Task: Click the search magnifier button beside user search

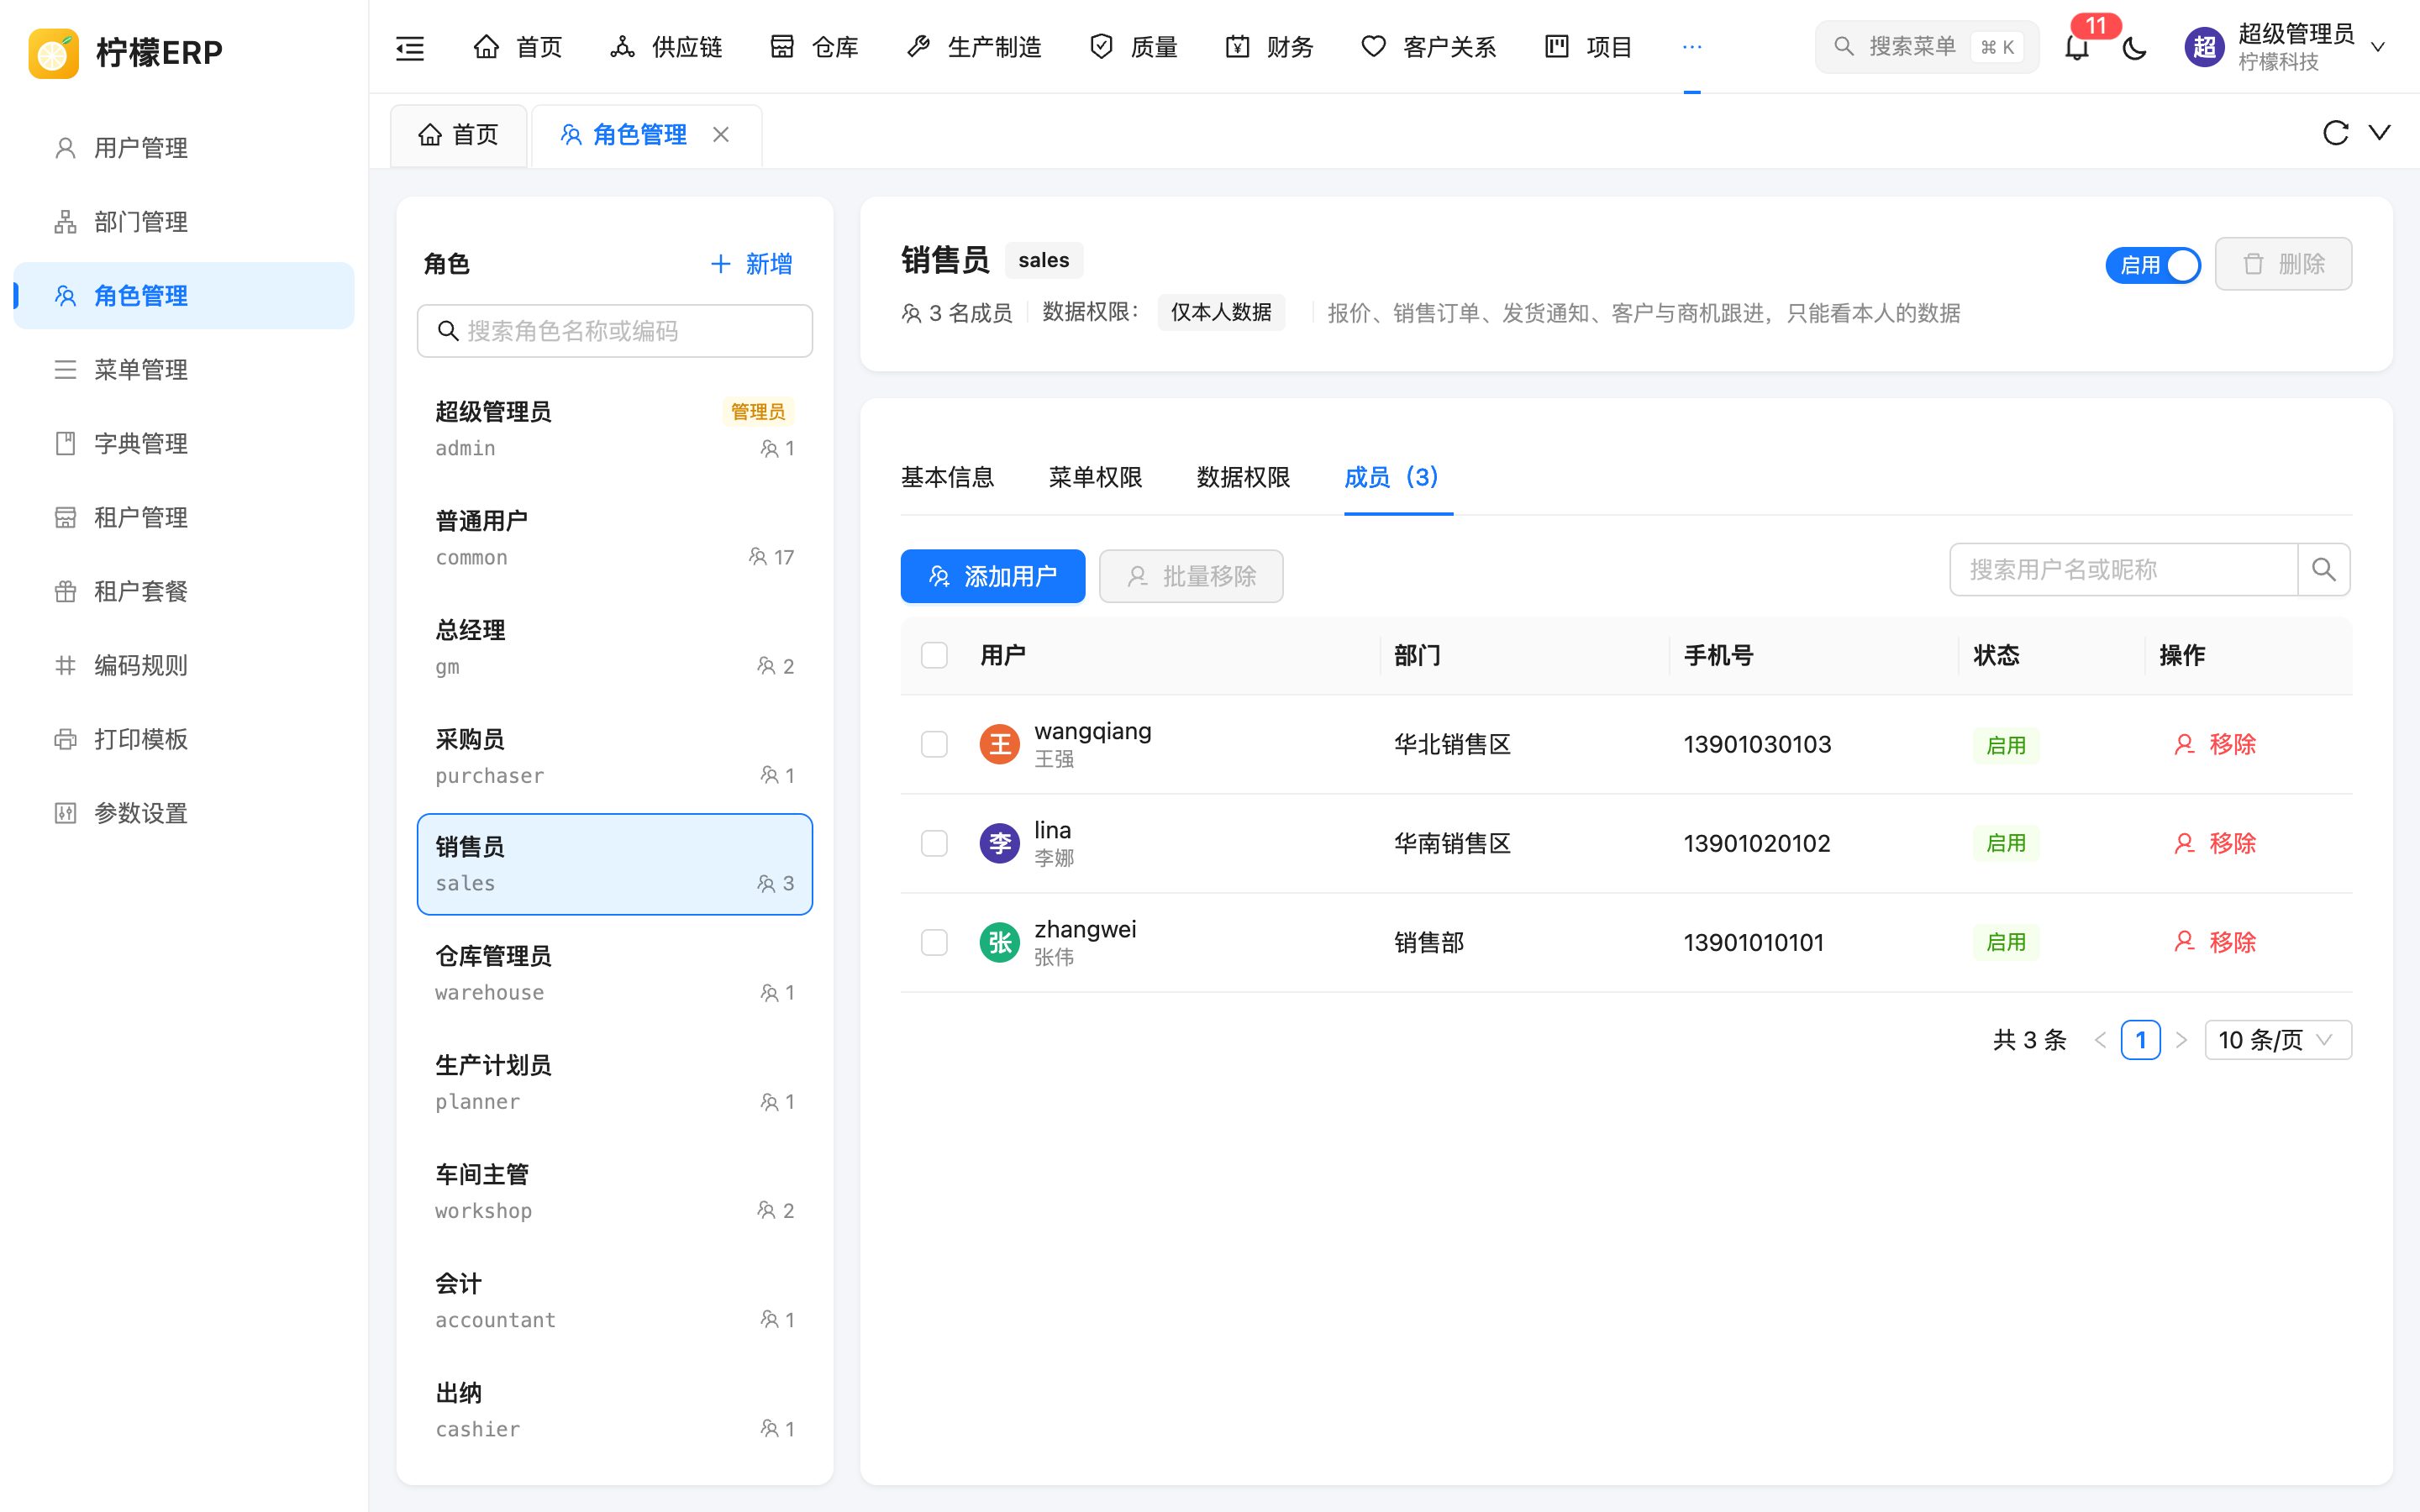Action: tap(2324, 570)
